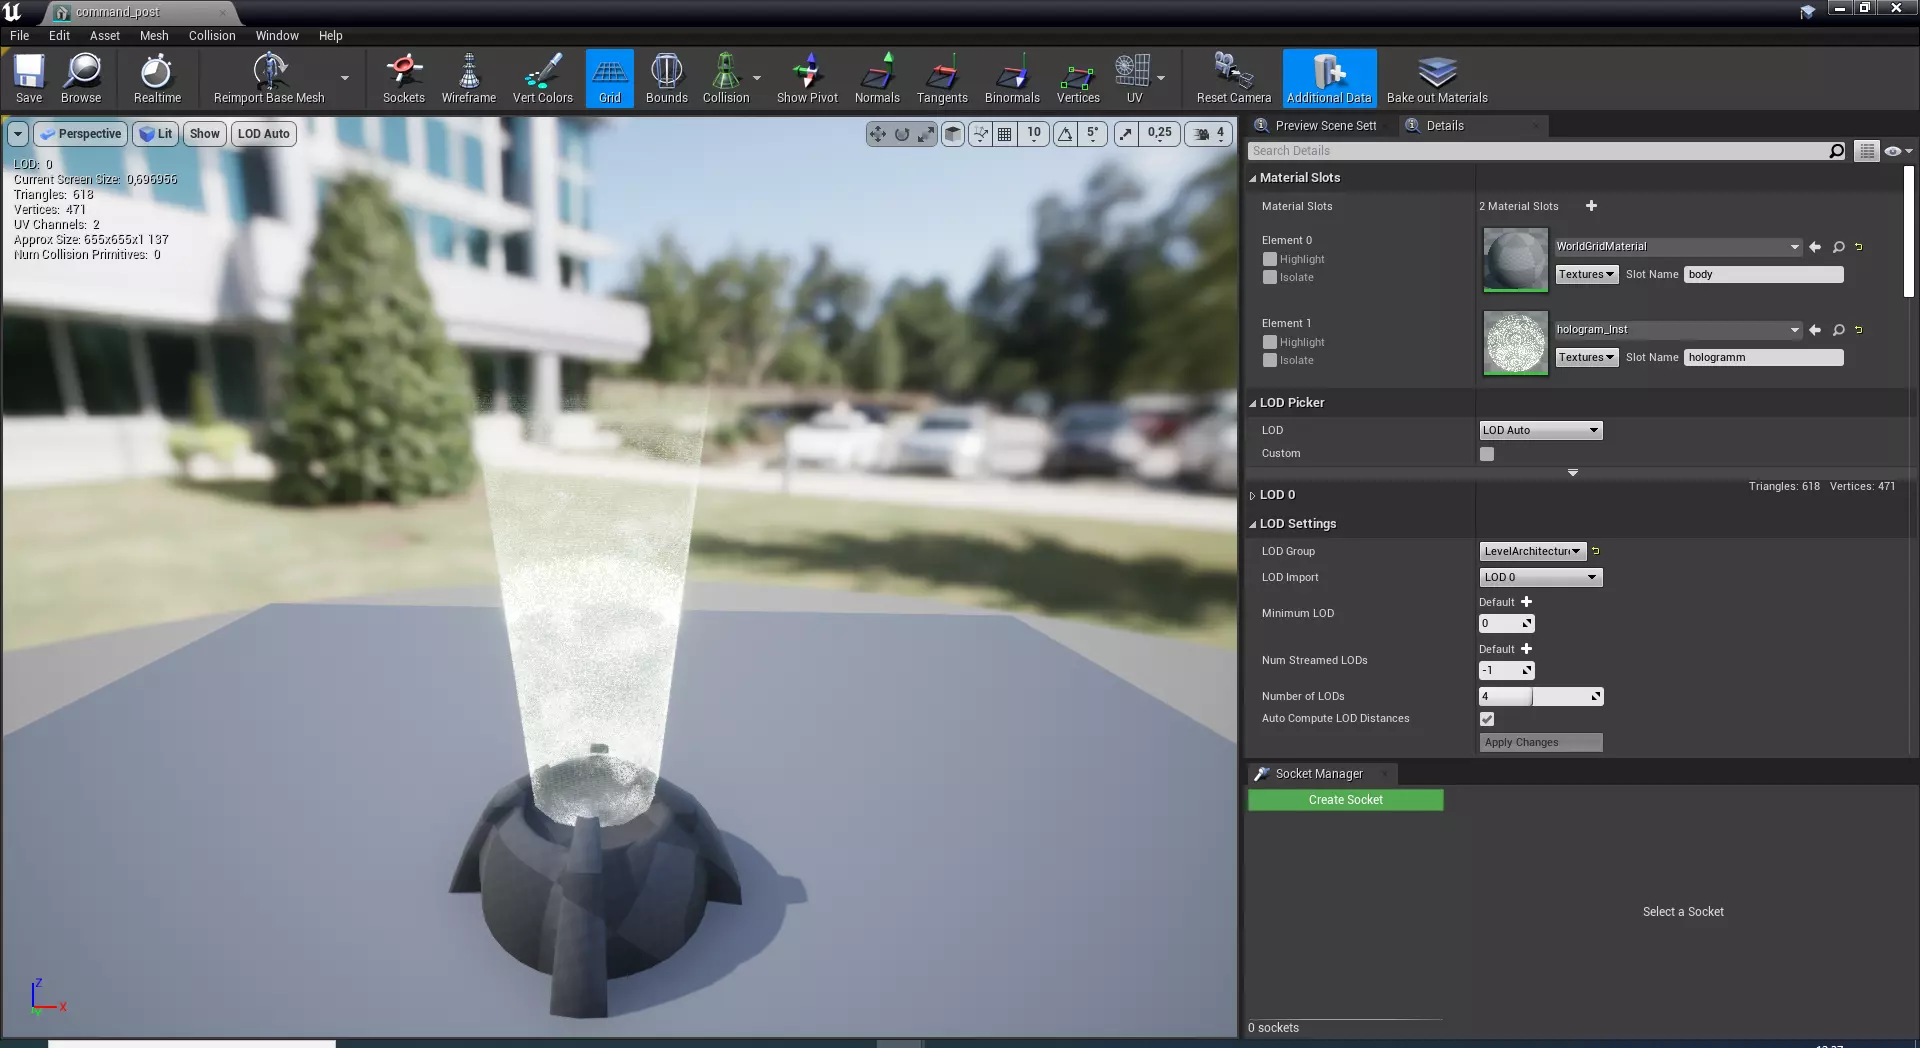Click Bake out Materials icon

click(1437, 78)
